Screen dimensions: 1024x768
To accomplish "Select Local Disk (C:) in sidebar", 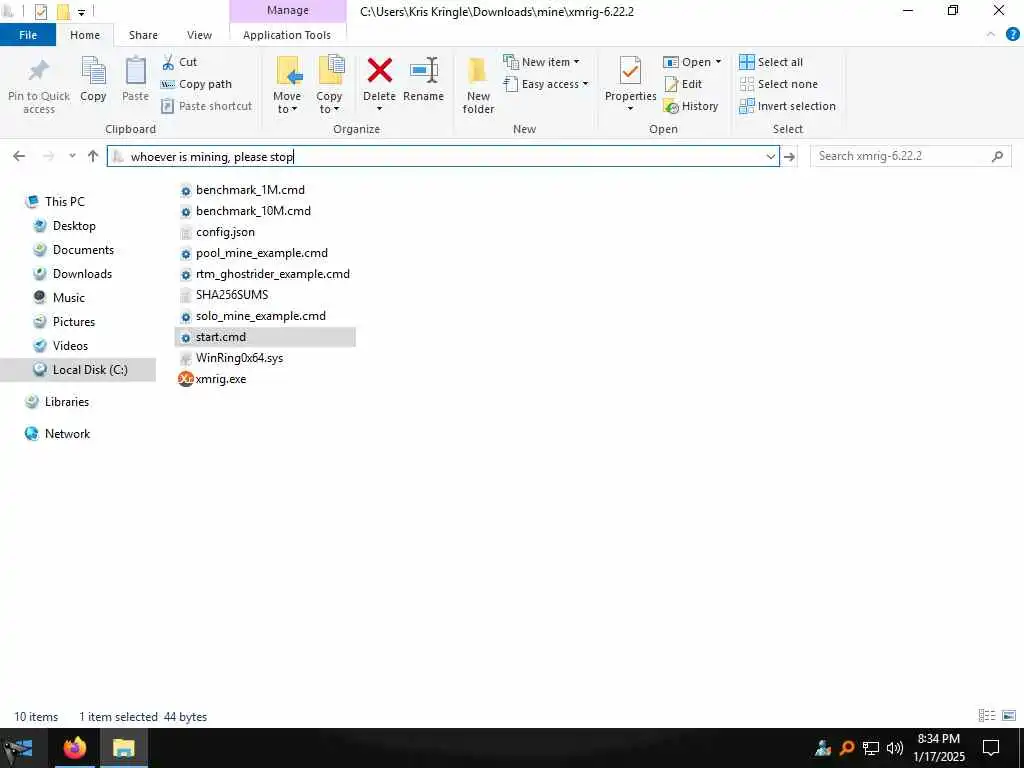I will pyautogui.click(x=90, y=370).
